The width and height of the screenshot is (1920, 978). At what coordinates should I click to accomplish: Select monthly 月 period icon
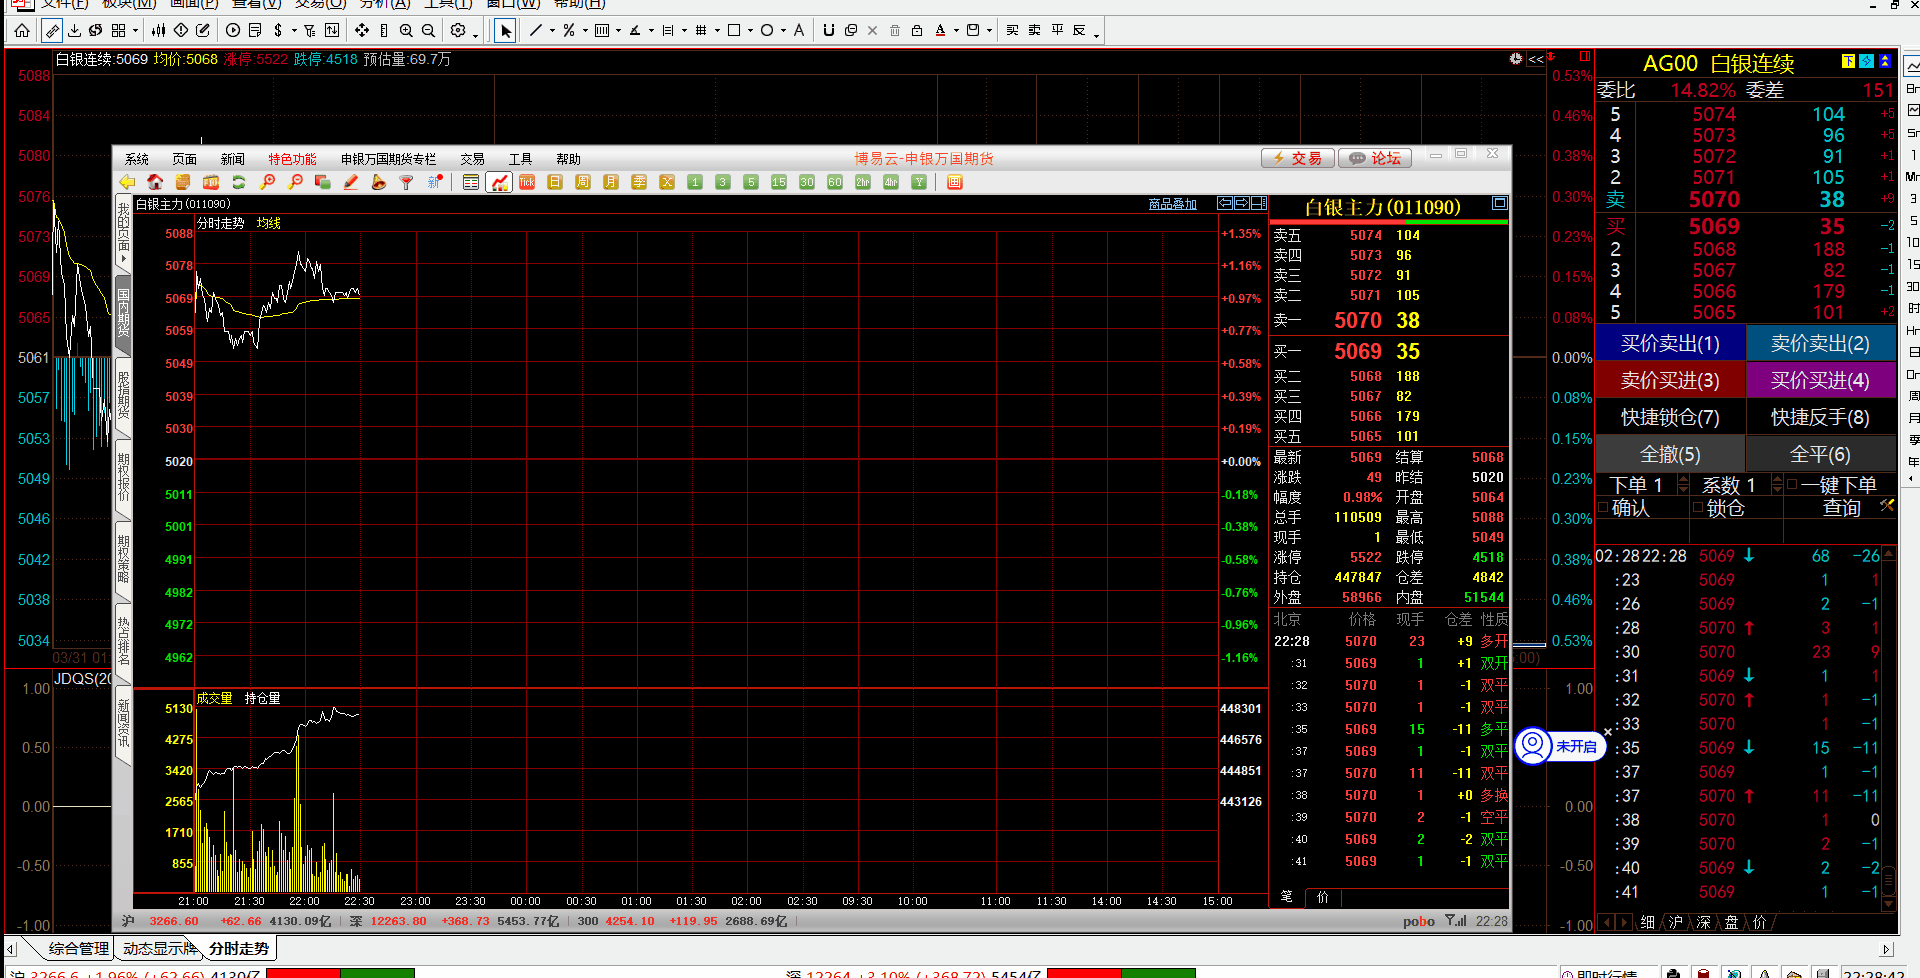point(611,182)
